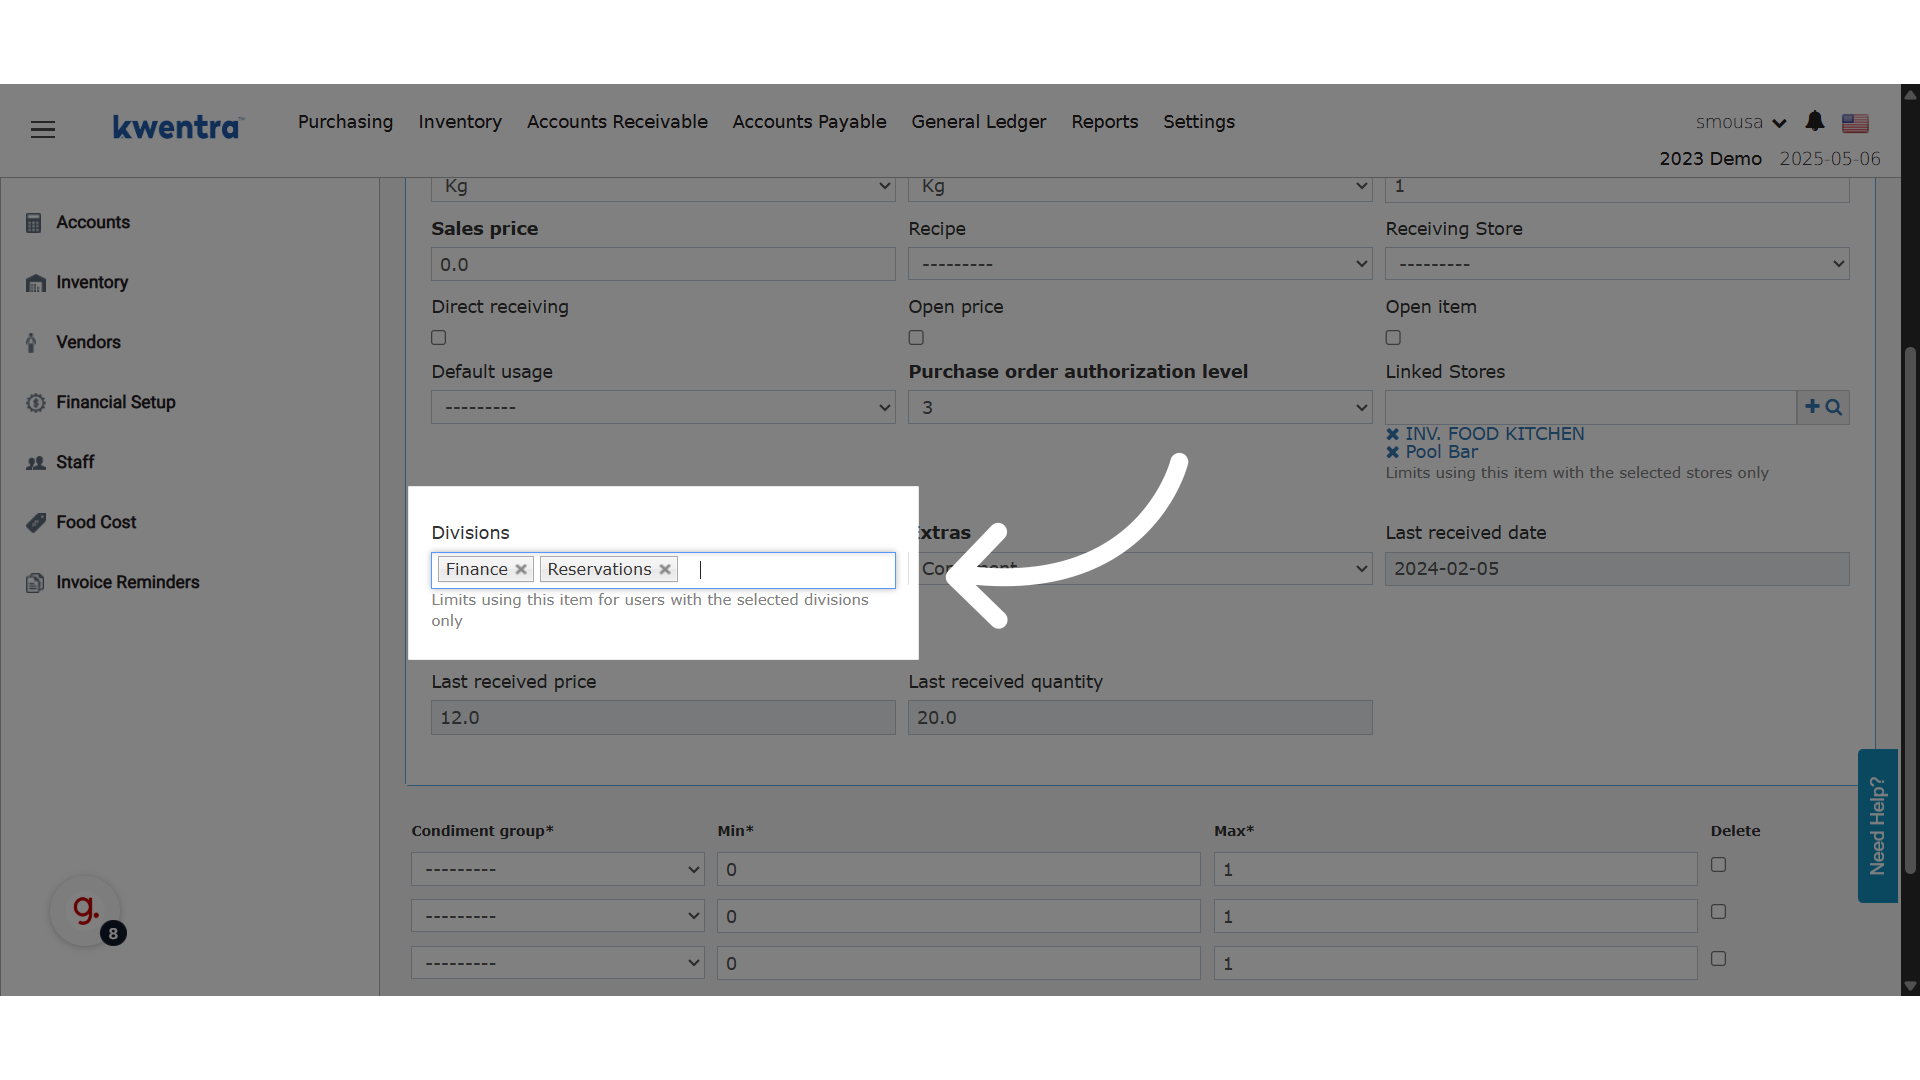Click the Last received date field
Screen dimensions: 1920x1080
point(1617,568)
